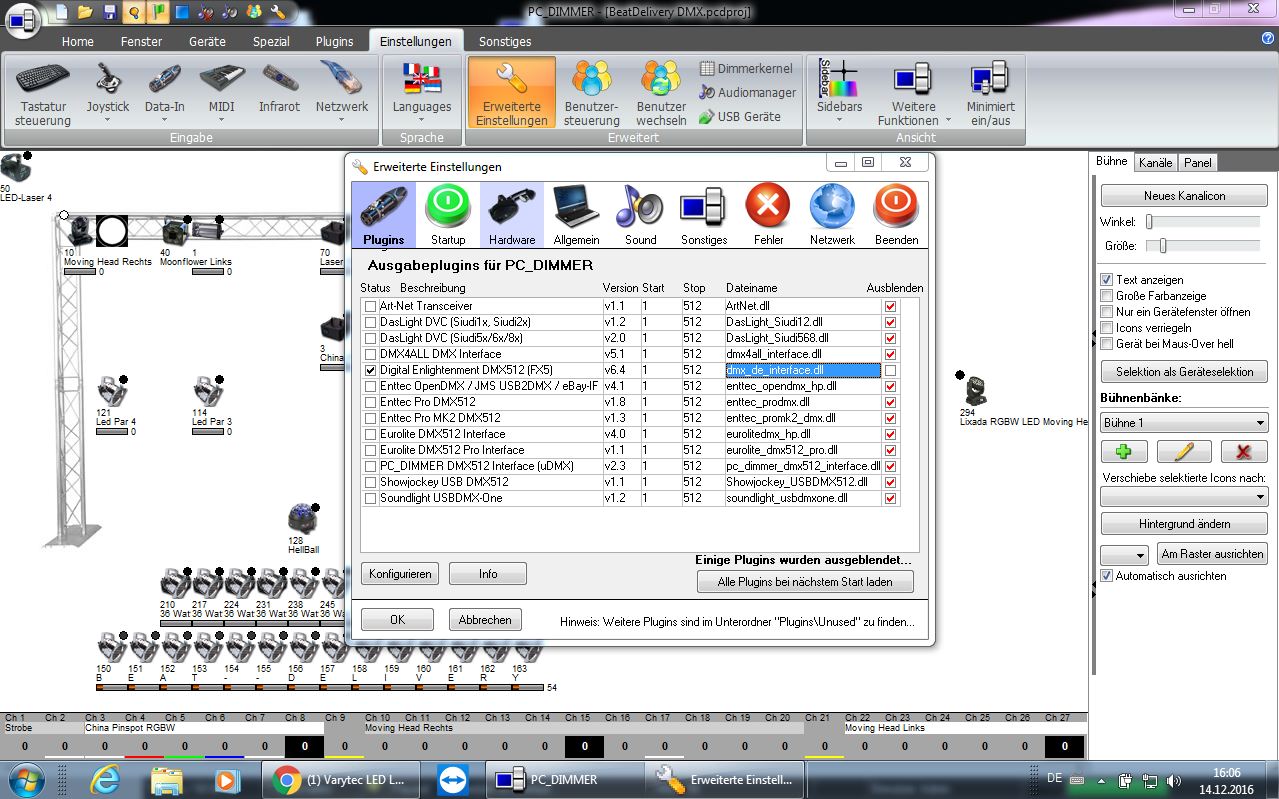This screenshot has width=1279, height=799.
Task: Open the Fehler settings section
Action: coord(768,215)
